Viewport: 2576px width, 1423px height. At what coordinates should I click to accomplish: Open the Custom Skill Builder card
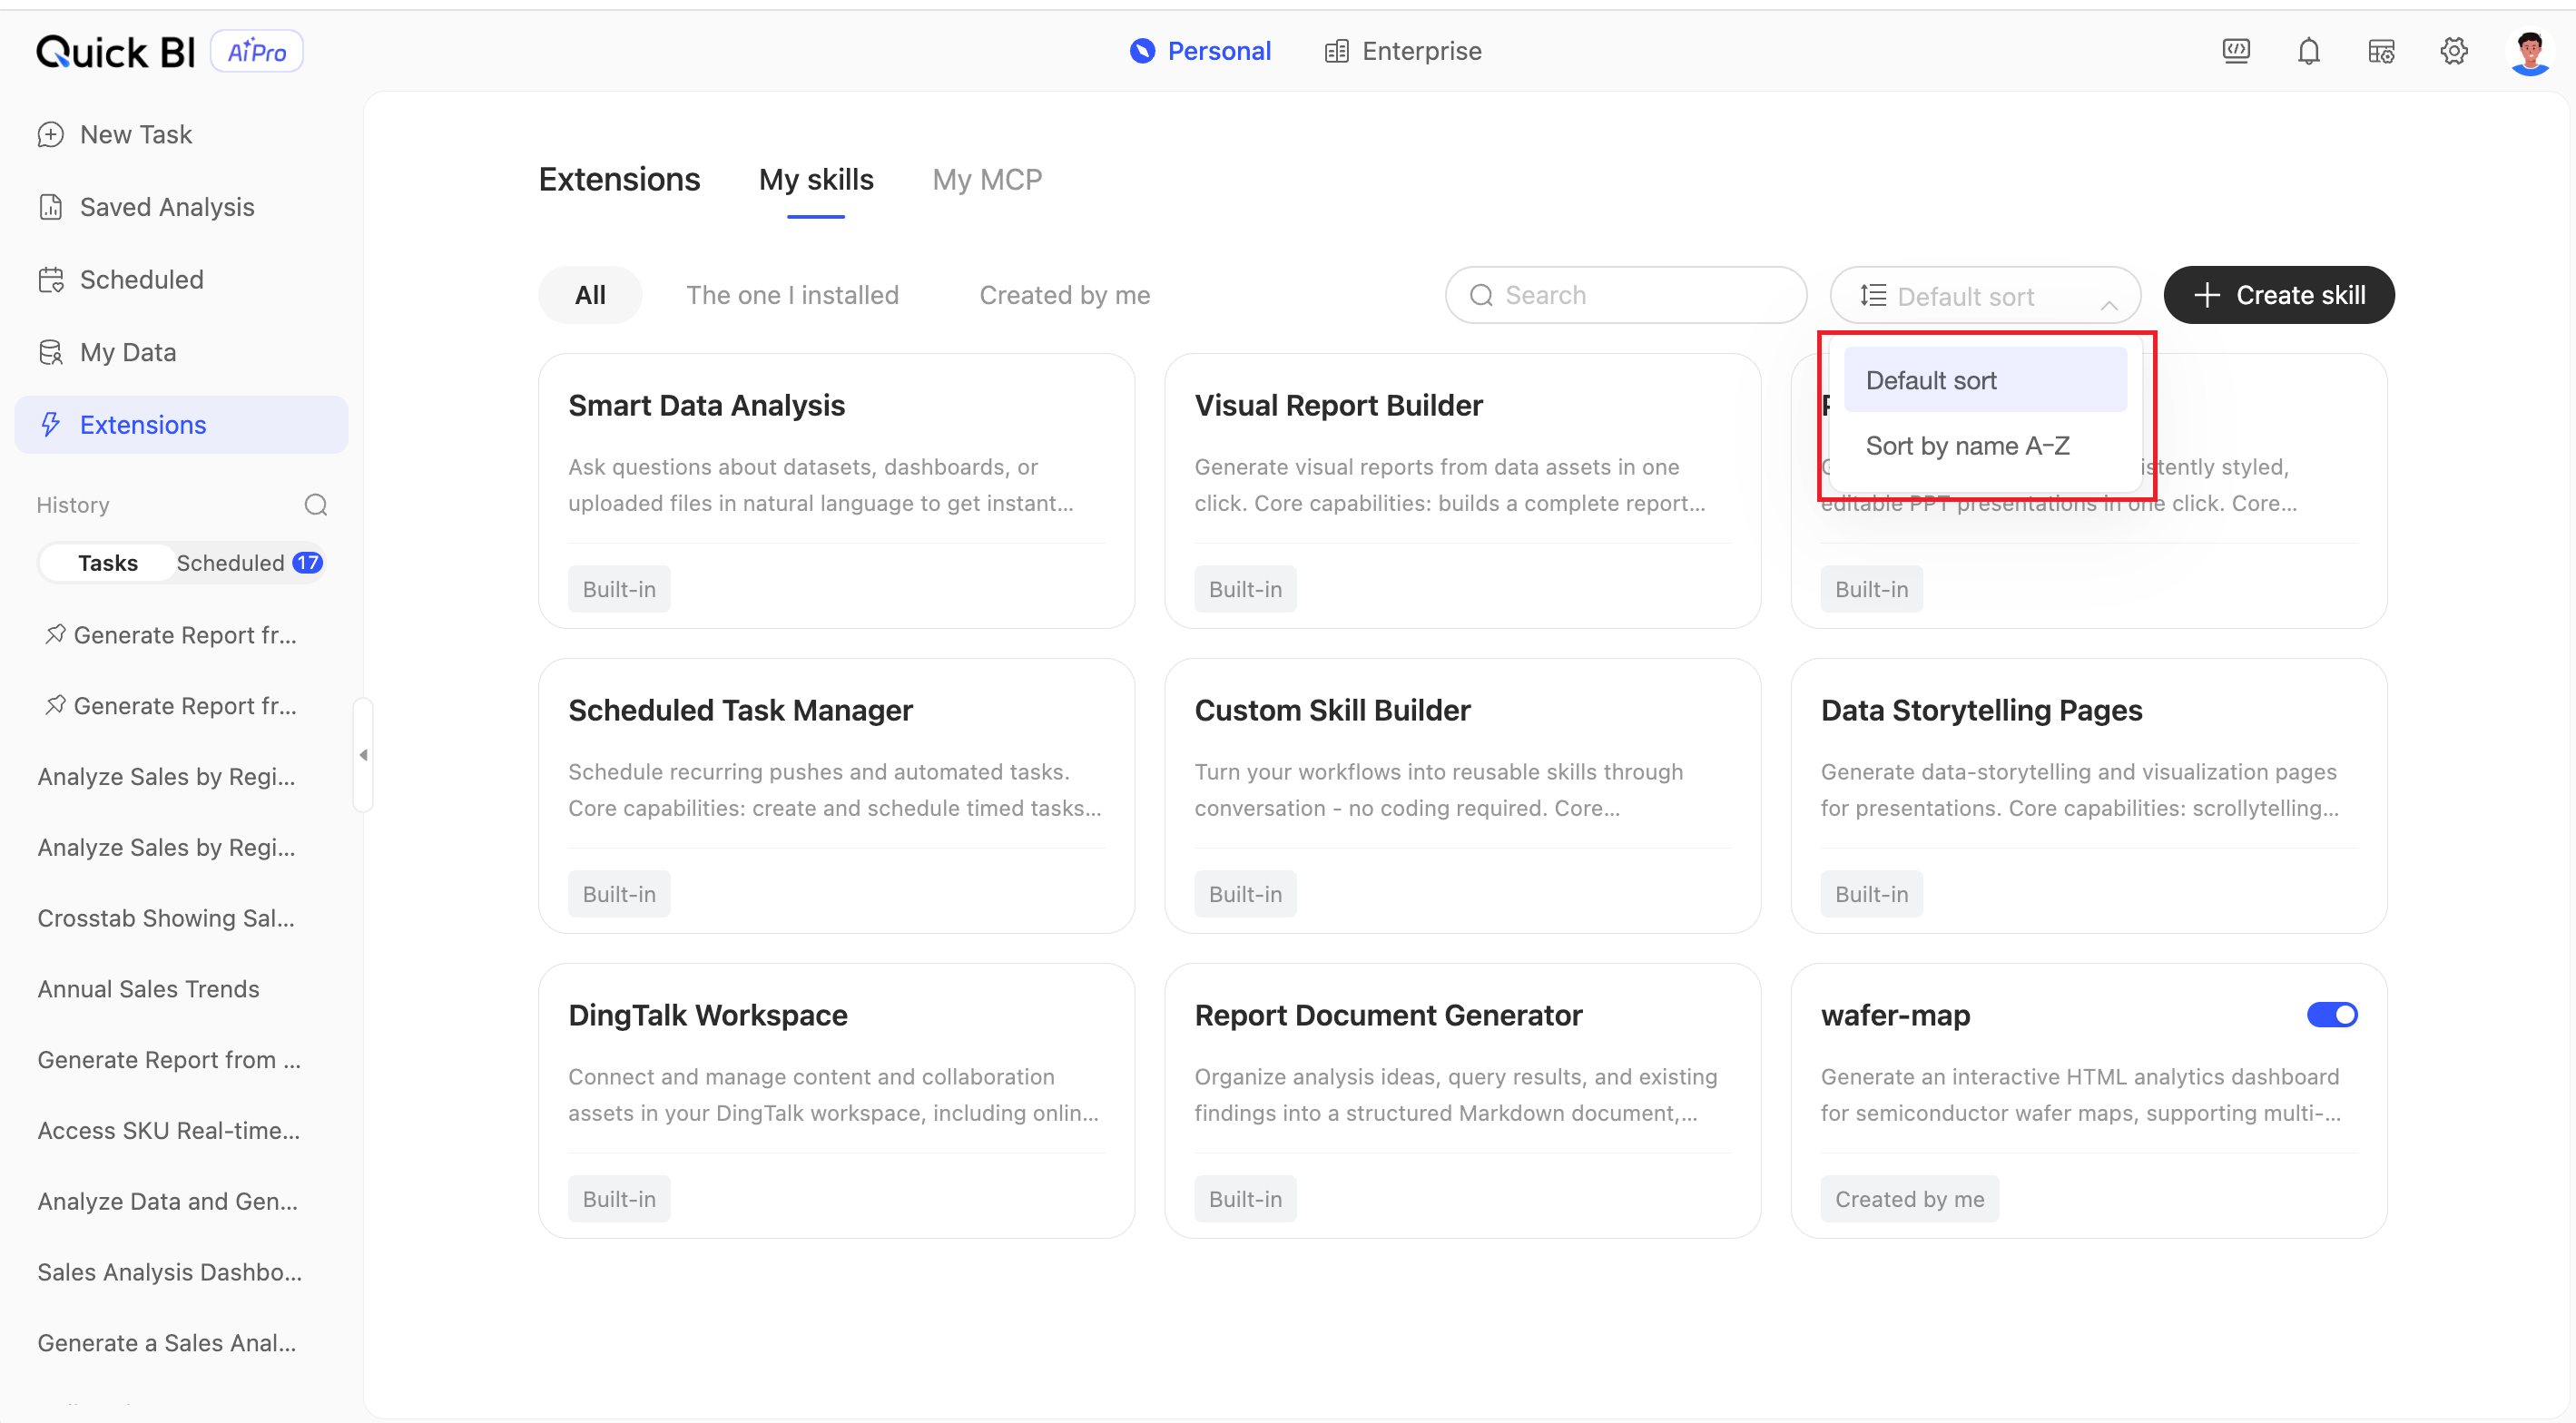1462,796
